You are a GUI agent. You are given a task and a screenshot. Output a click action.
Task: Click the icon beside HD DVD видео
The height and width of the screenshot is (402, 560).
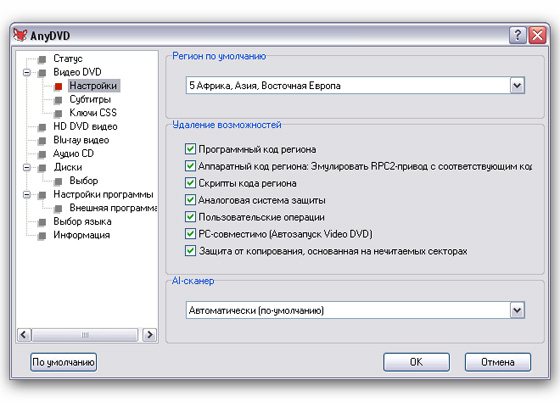tap(42, 127)
